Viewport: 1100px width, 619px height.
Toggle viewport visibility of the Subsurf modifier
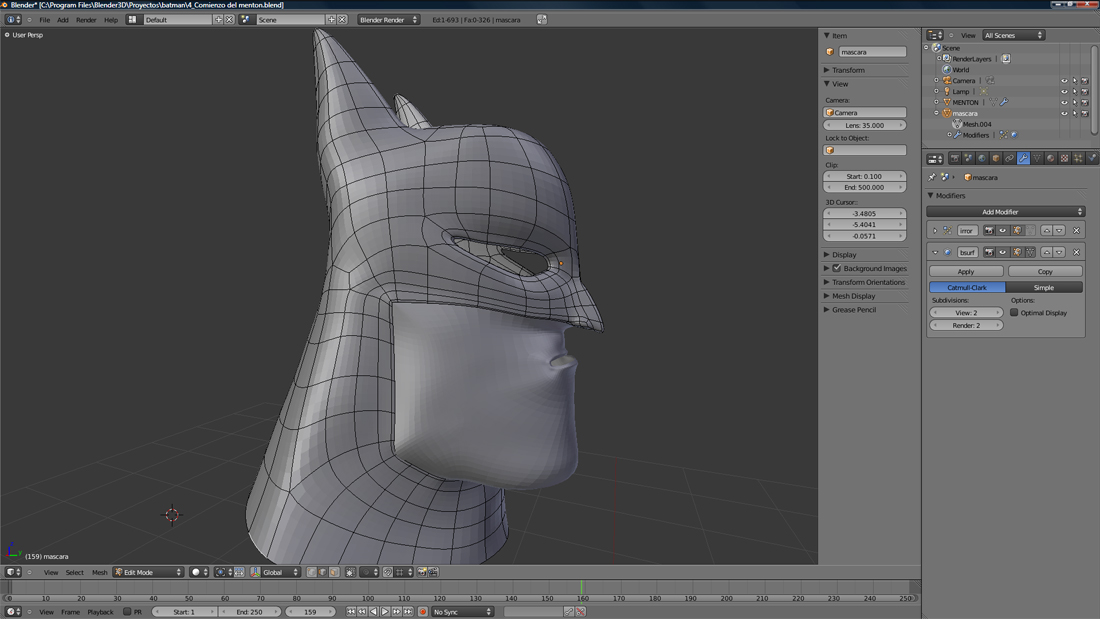pos(1003,252)
